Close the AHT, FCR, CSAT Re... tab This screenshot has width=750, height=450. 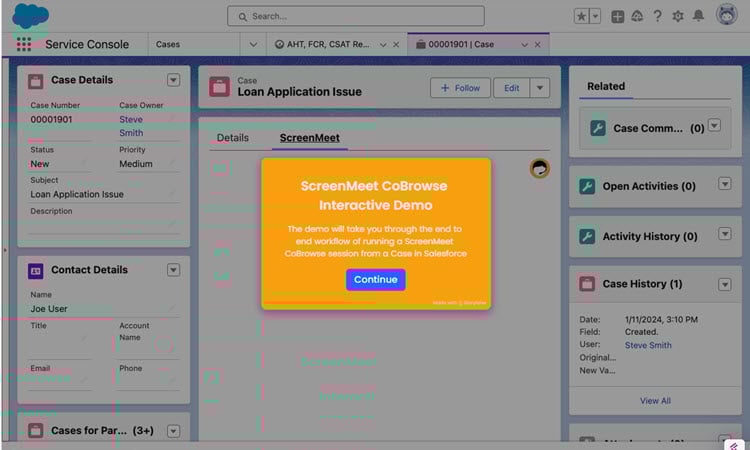point(396,44)
